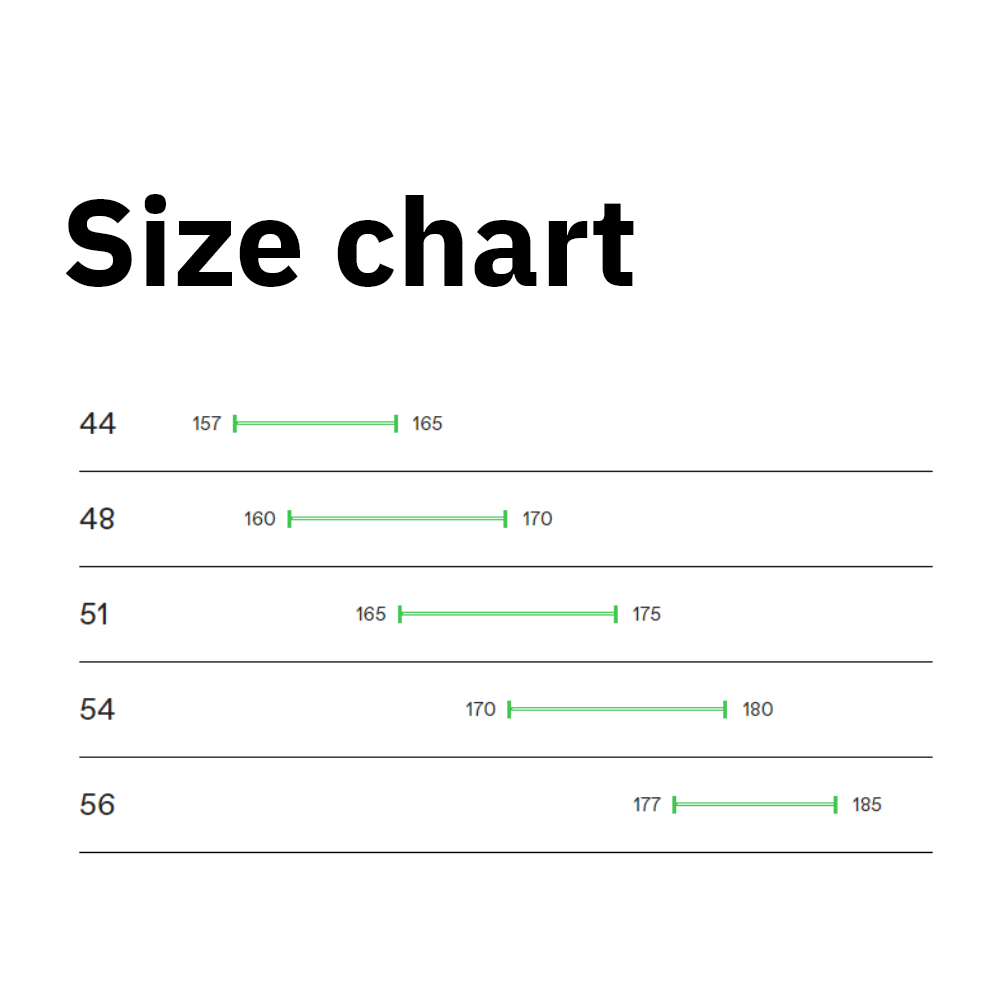Select the 175 maximum height value

[x=646, y=614]
